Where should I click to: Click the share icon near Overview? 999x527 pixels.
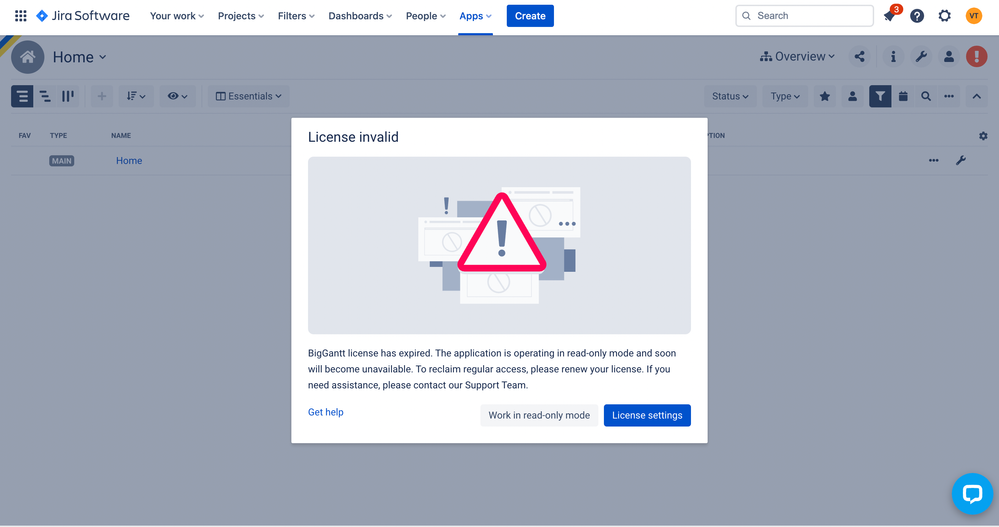click(859, 57)
